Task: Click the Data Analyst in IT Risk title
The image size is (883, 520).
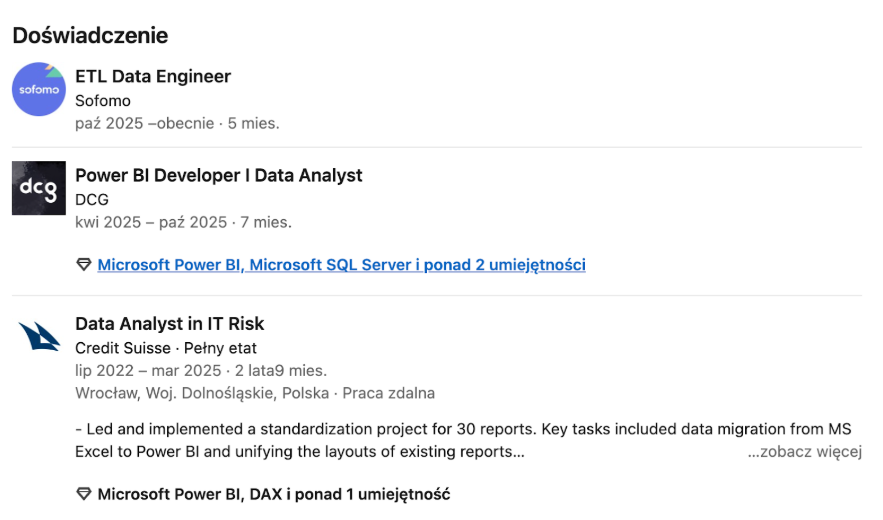Action: [170, 324]
